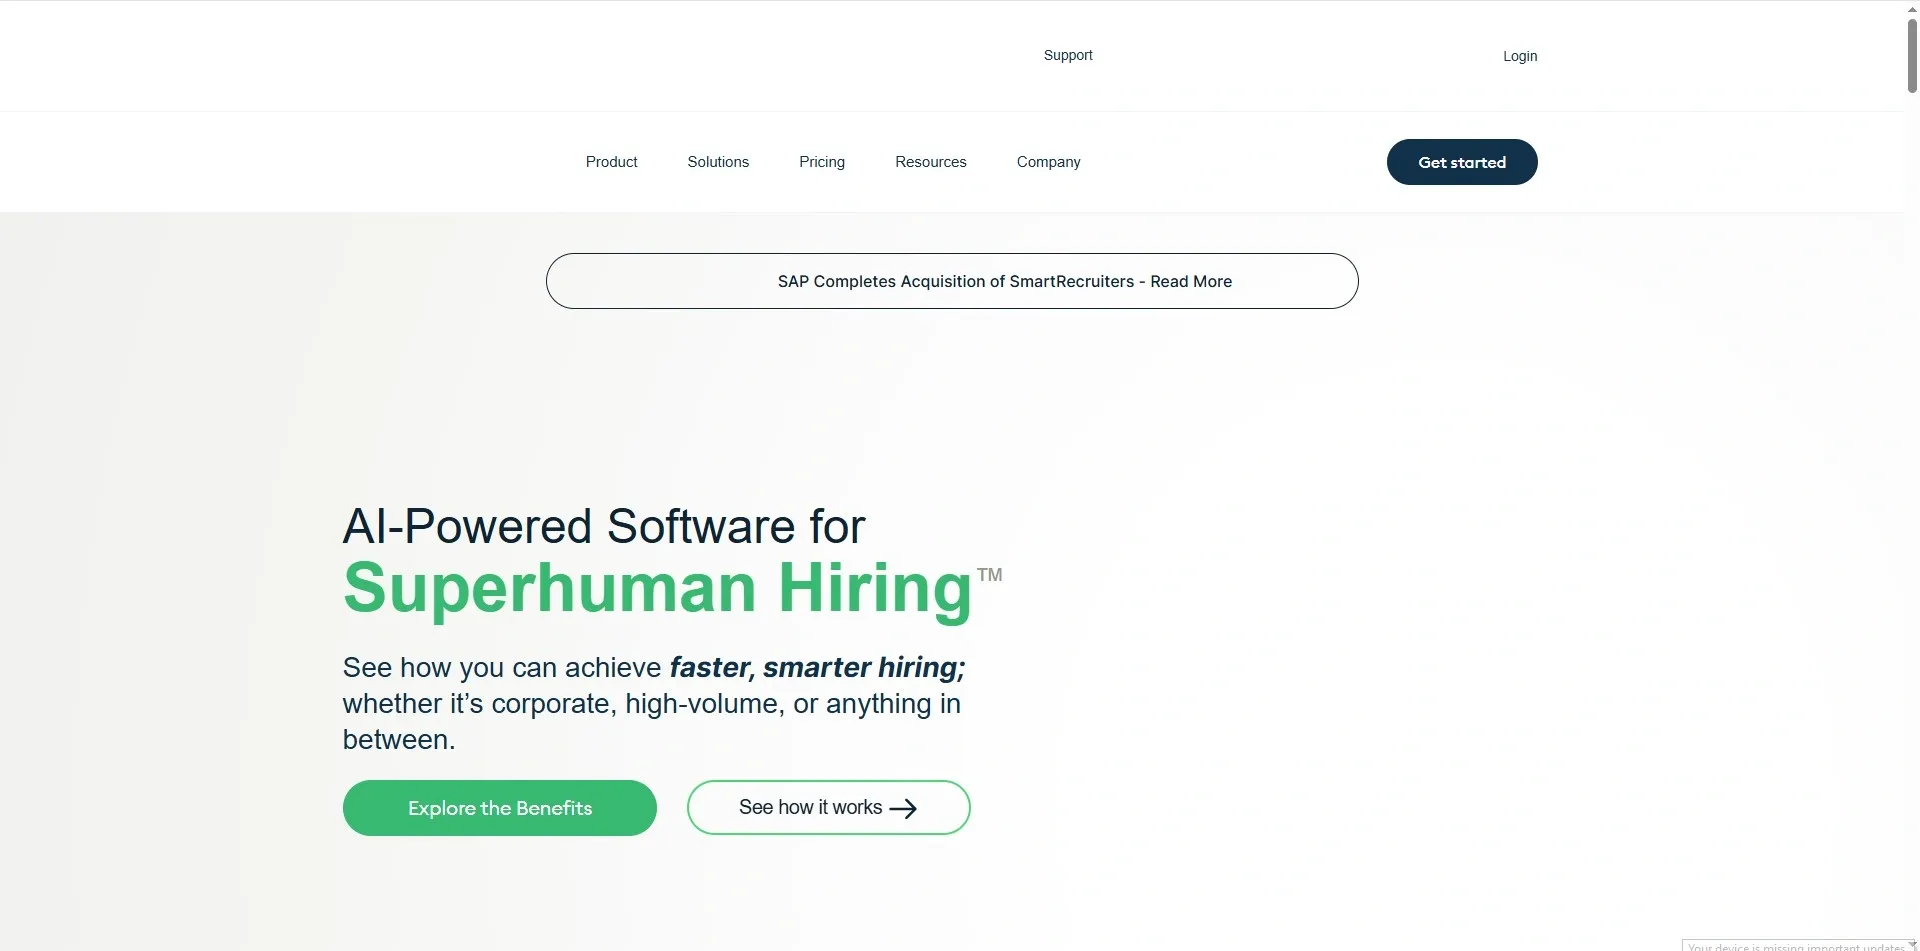The width and height of the screenshot is (1920, 951).
Task: Select the arrow icon inside See how it works
Action: tap(904, 808)
